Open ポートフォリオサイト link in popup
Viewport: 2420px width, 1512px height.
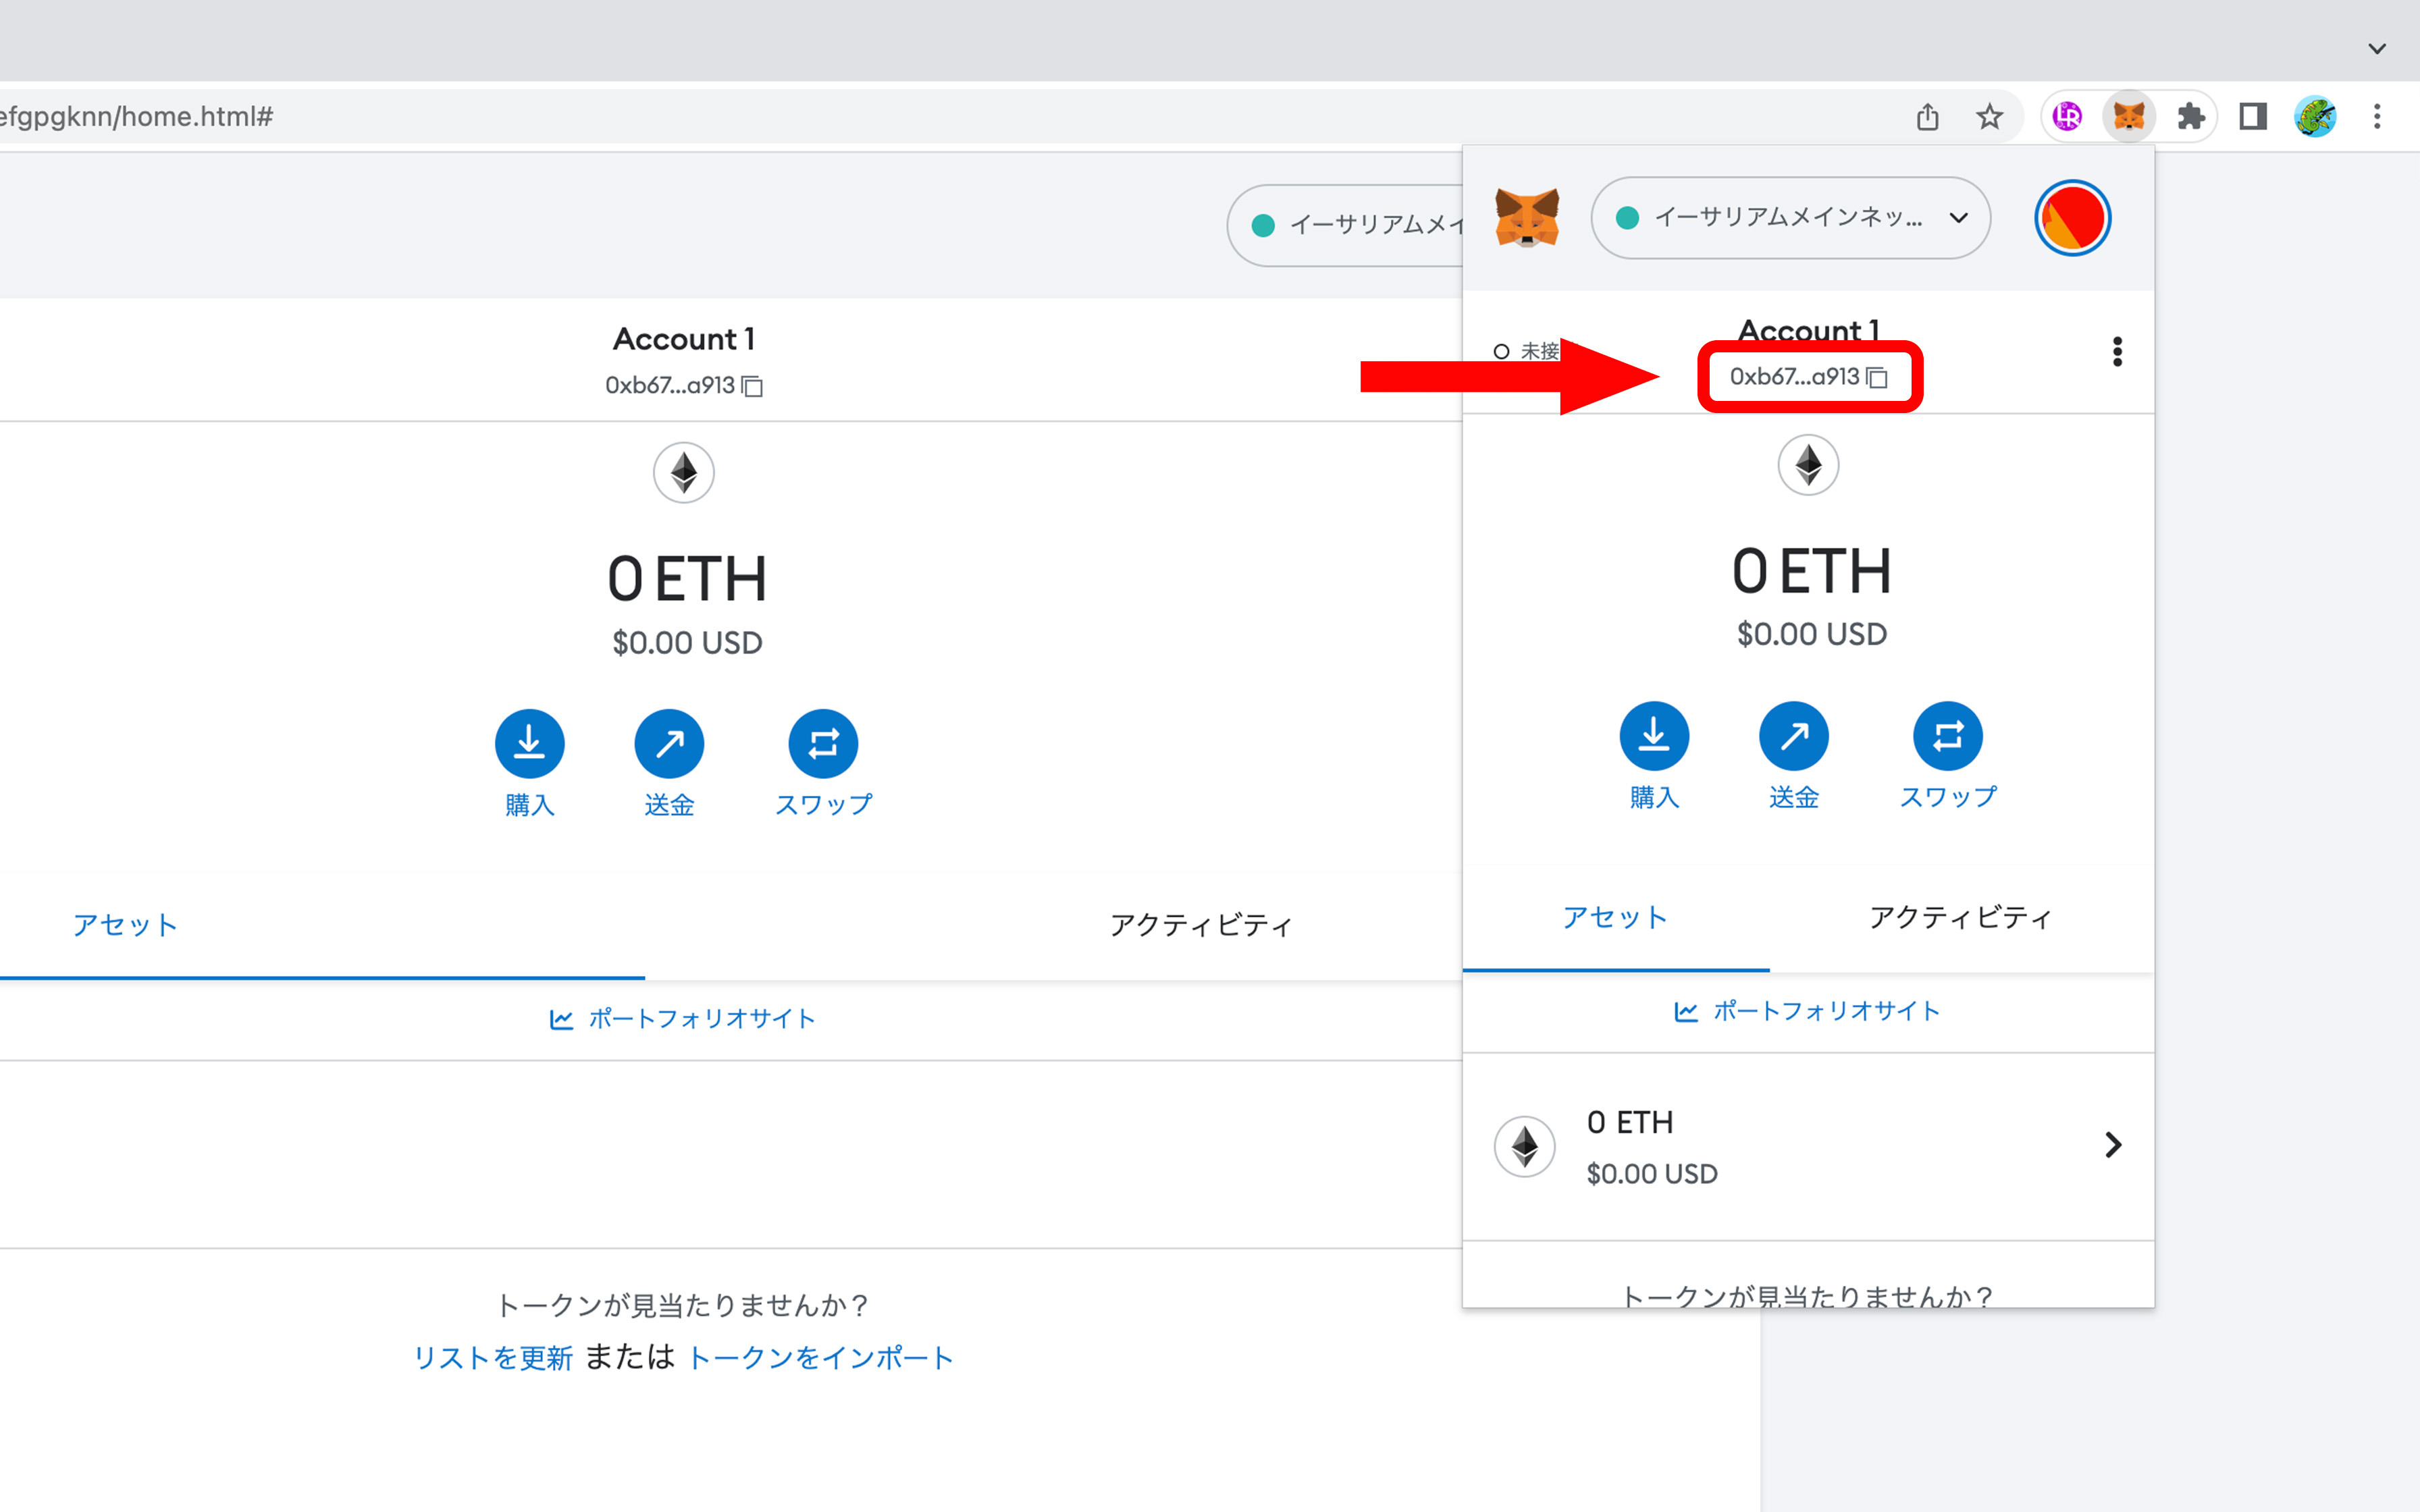coord(1808,1011)
